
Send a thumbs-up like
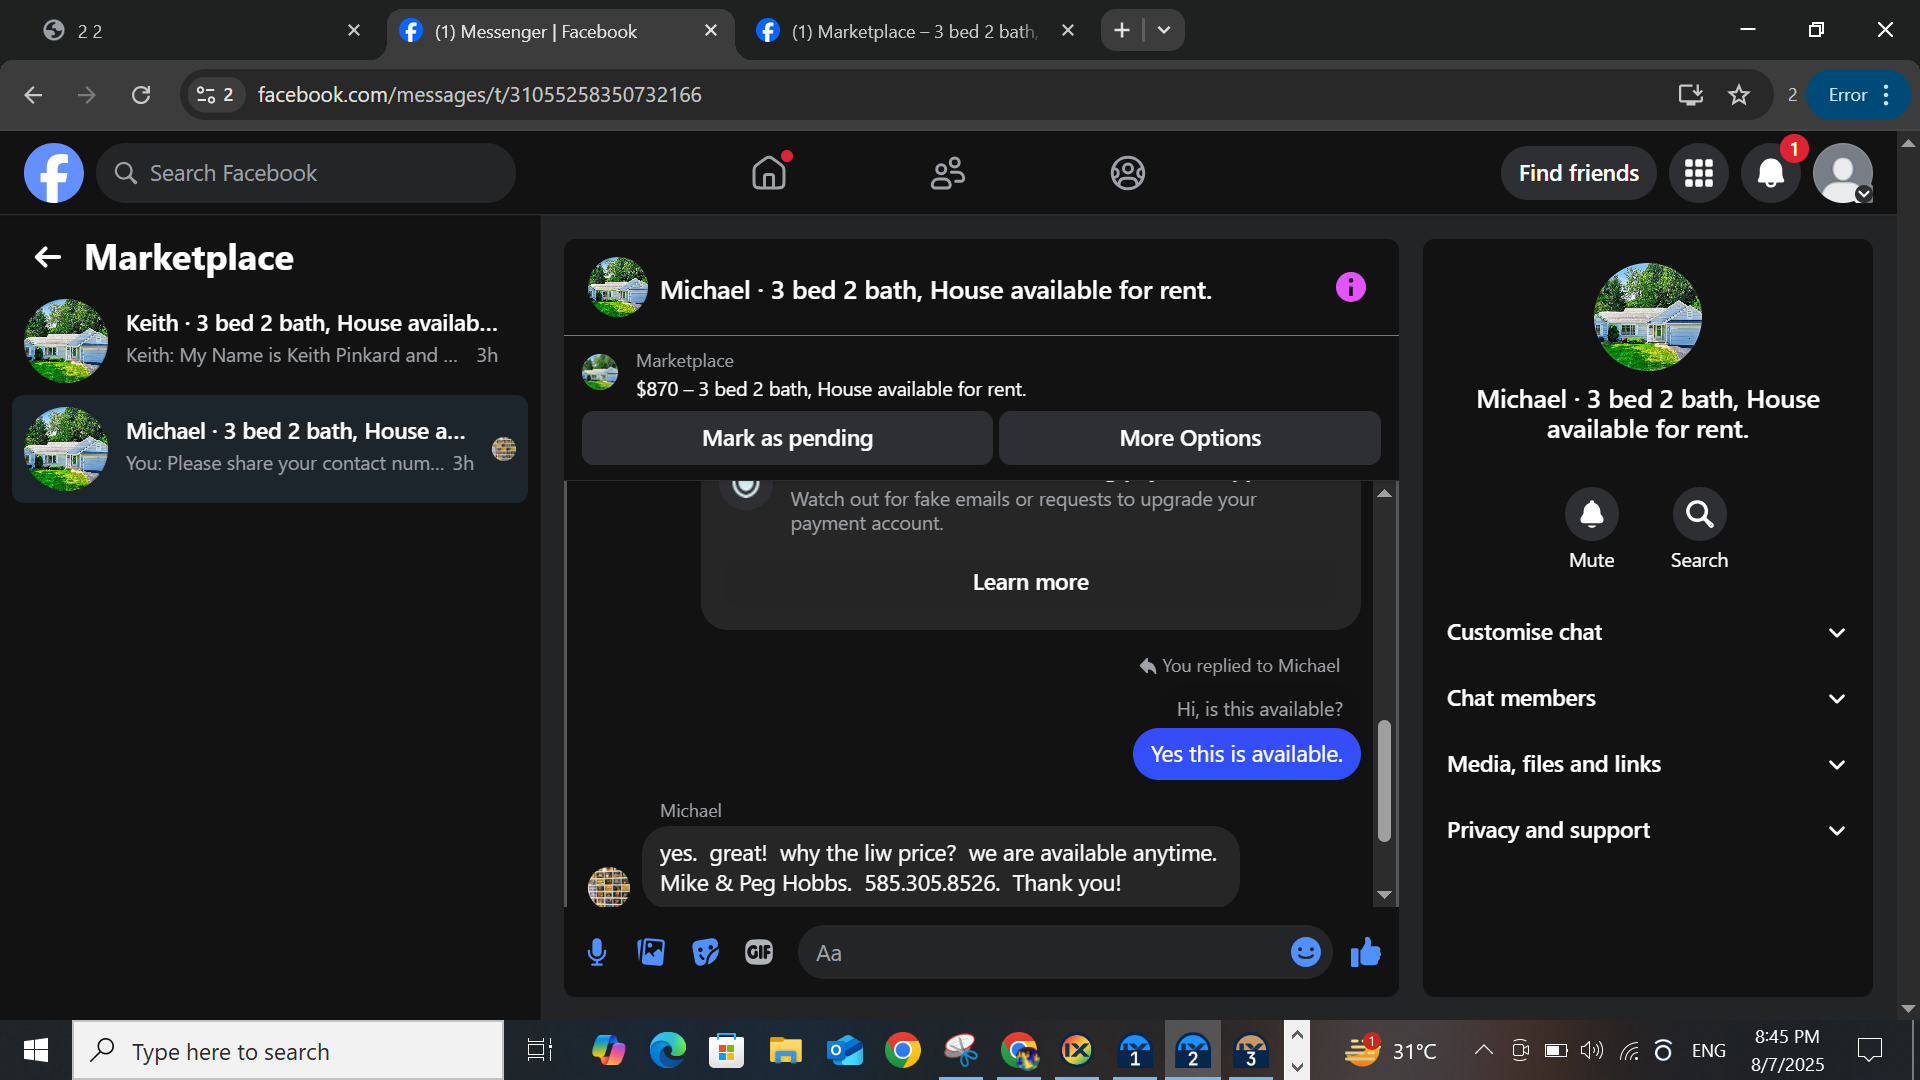pyautogui.click(x=1365, y=952)
